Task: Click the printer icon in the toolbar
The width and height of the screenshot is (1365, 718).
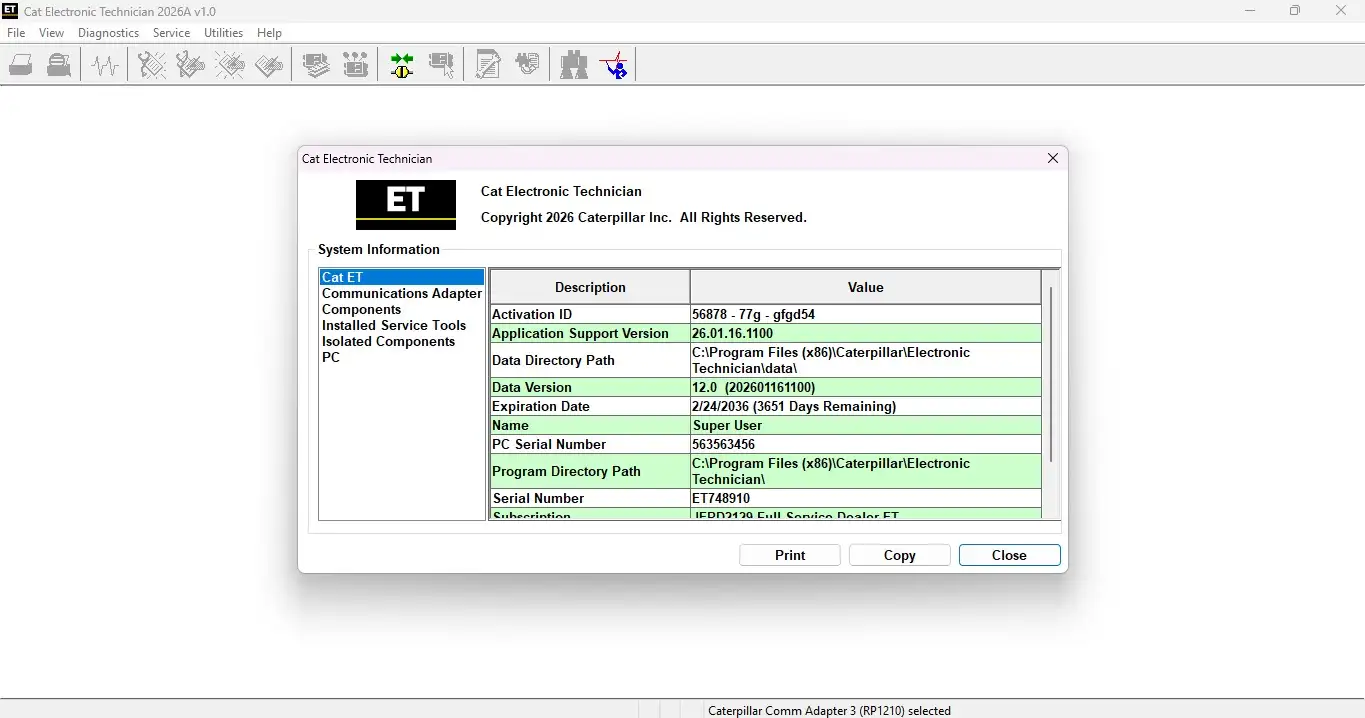Action: click(x=21, y=65)
